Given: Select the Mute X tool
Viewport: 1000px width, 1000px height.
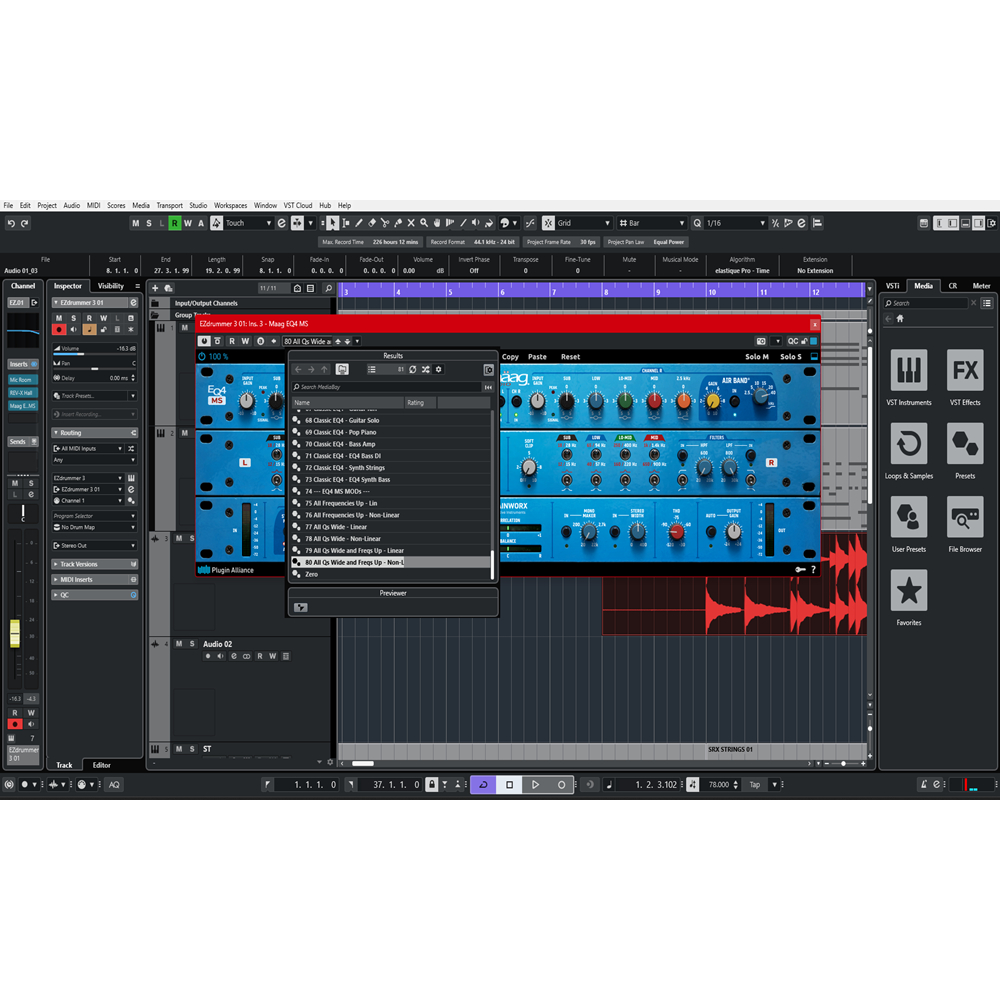Looking at the screenshot, I should (x=411, y=223).
